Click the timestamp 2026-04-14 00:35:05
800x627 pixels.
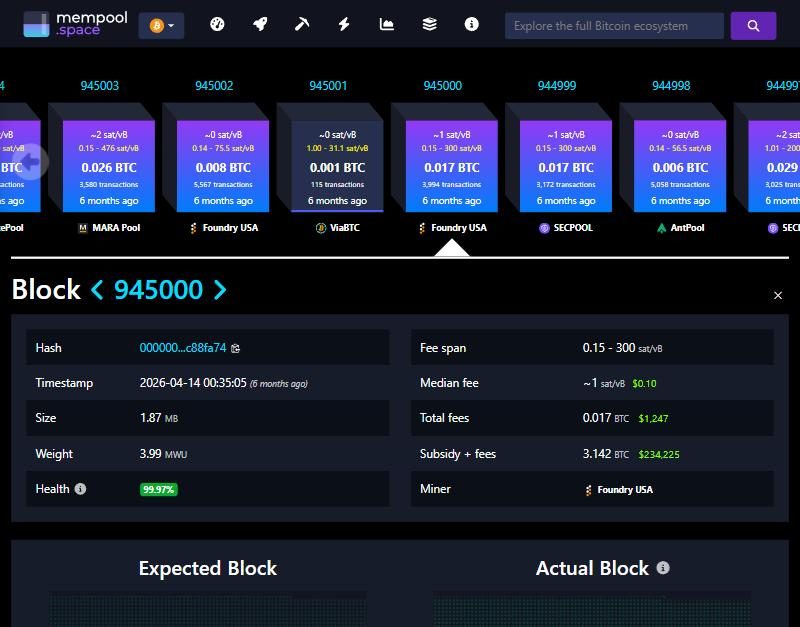(x=193, y=383)
